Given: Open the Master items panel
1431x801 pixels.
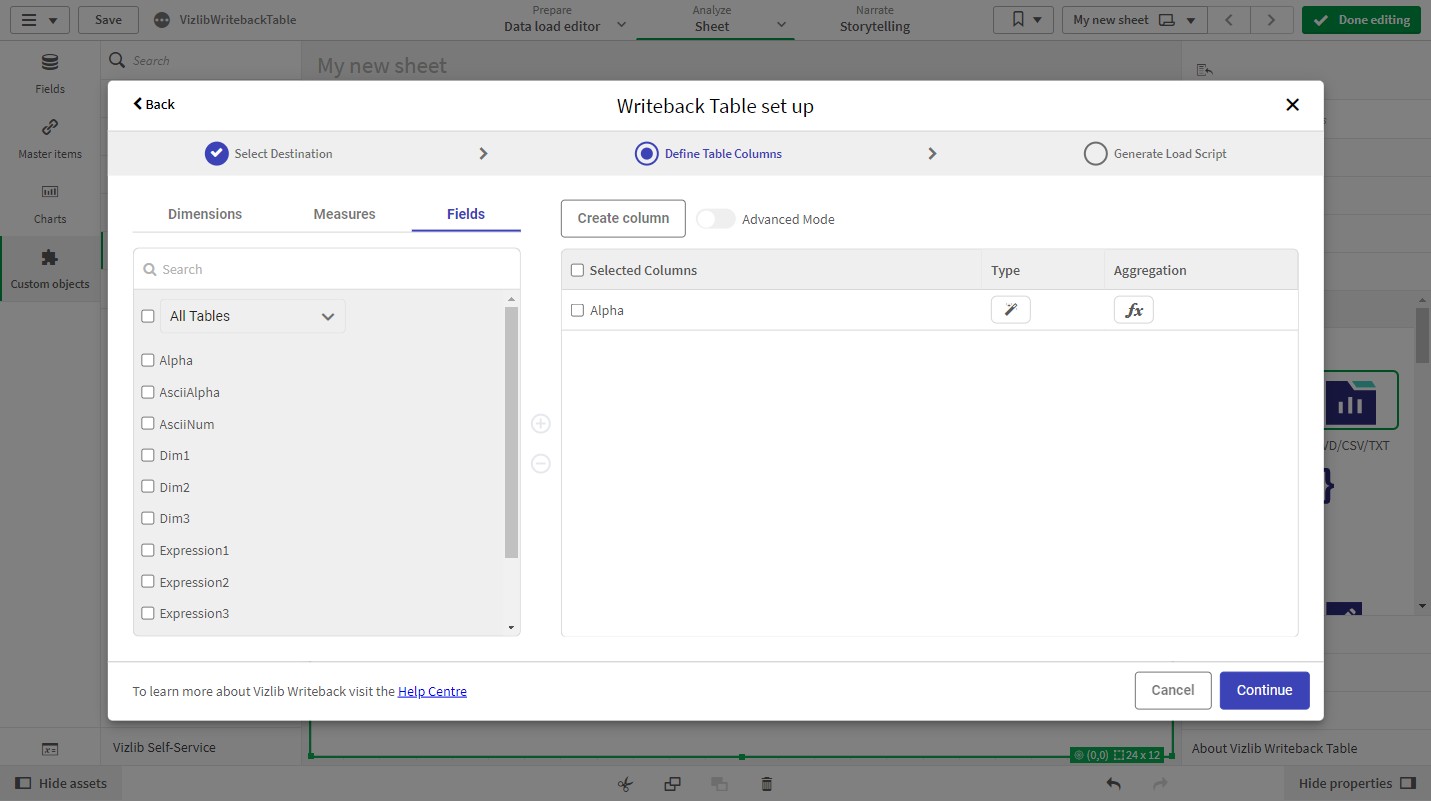Looking at the screenshot, I should point(50,138).
